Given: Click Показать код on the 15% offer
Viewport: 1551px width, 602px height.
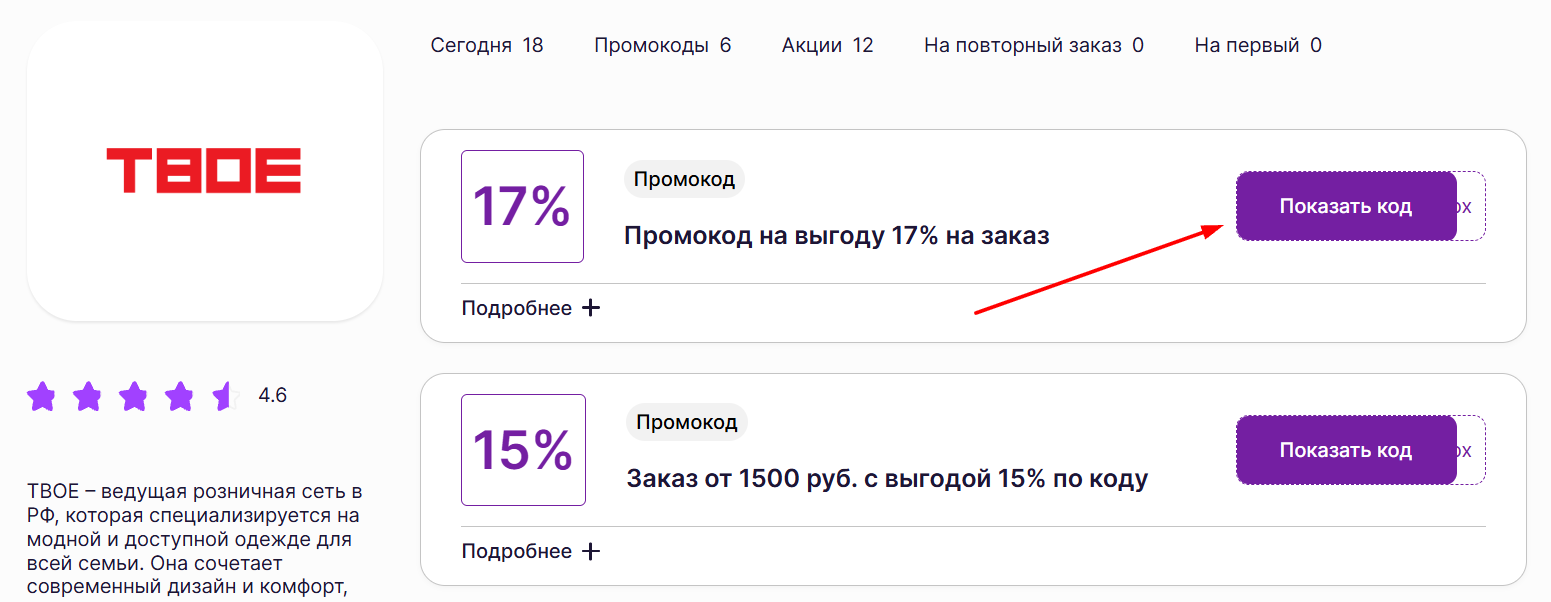Looking at the screenshot, I should tap(1346, 450).
